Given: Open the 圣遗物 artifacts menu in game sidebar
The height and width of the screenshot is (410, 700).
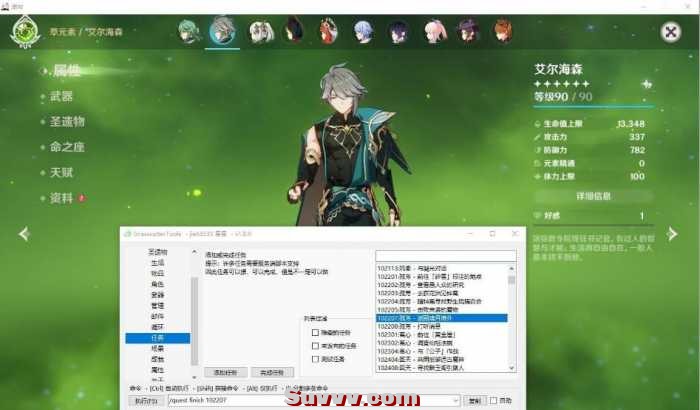Looking at the screenshot, I should coord(67,121).
